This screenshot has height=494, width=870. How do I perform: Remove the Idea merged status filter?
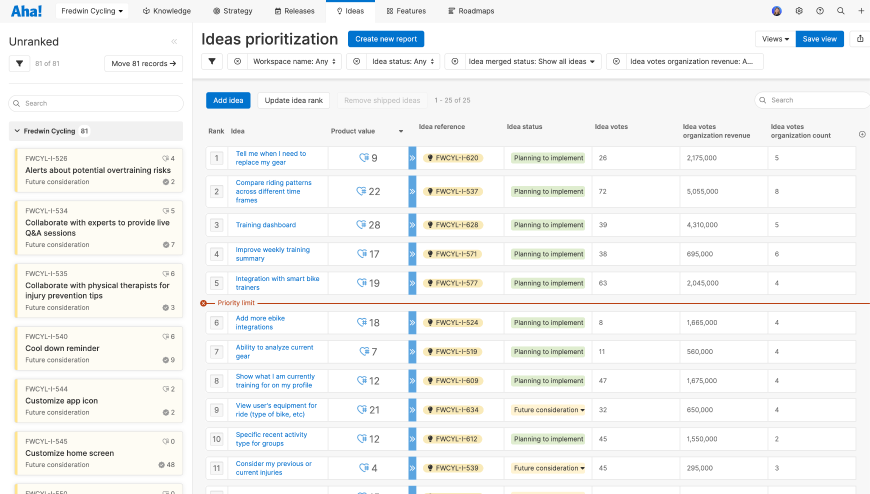pos(455,62)
